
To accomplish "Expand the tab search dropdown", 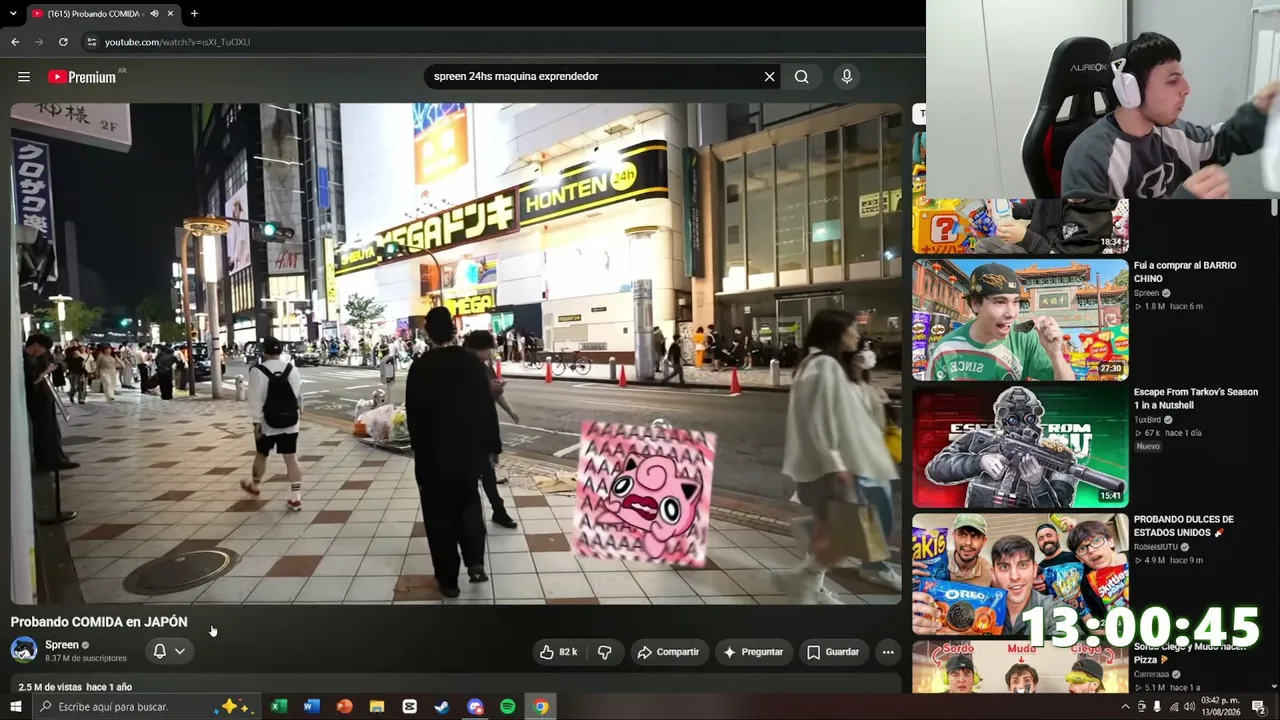I will [12, 14].
